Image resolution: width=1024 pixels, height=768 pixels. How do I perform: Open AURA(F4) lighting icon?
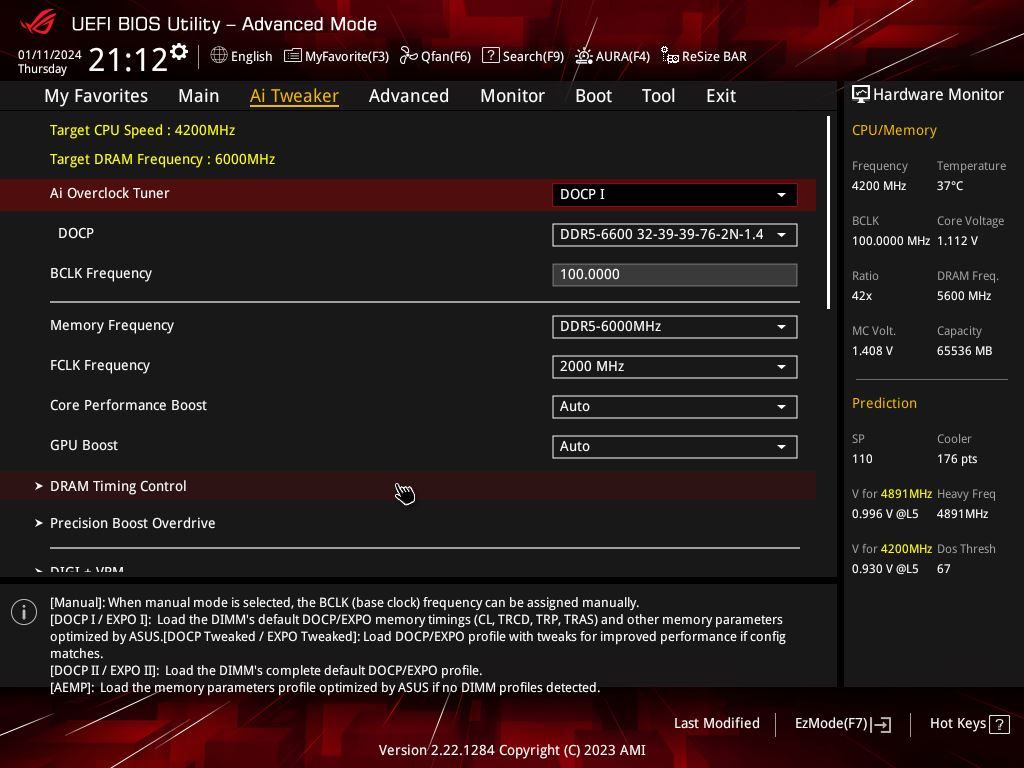click(584, 56)
